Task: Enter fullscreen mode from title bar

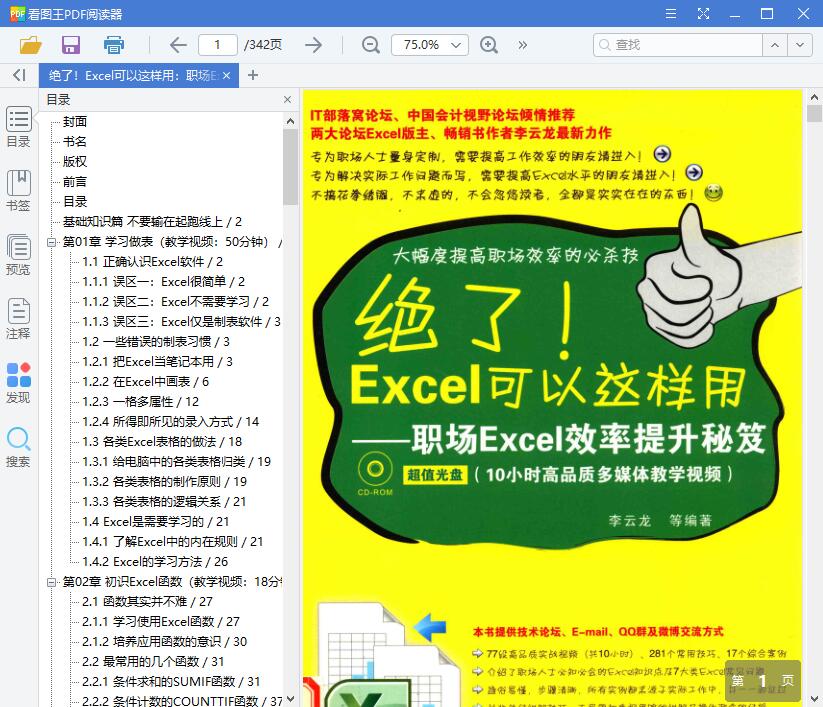Action: point(703,14)
